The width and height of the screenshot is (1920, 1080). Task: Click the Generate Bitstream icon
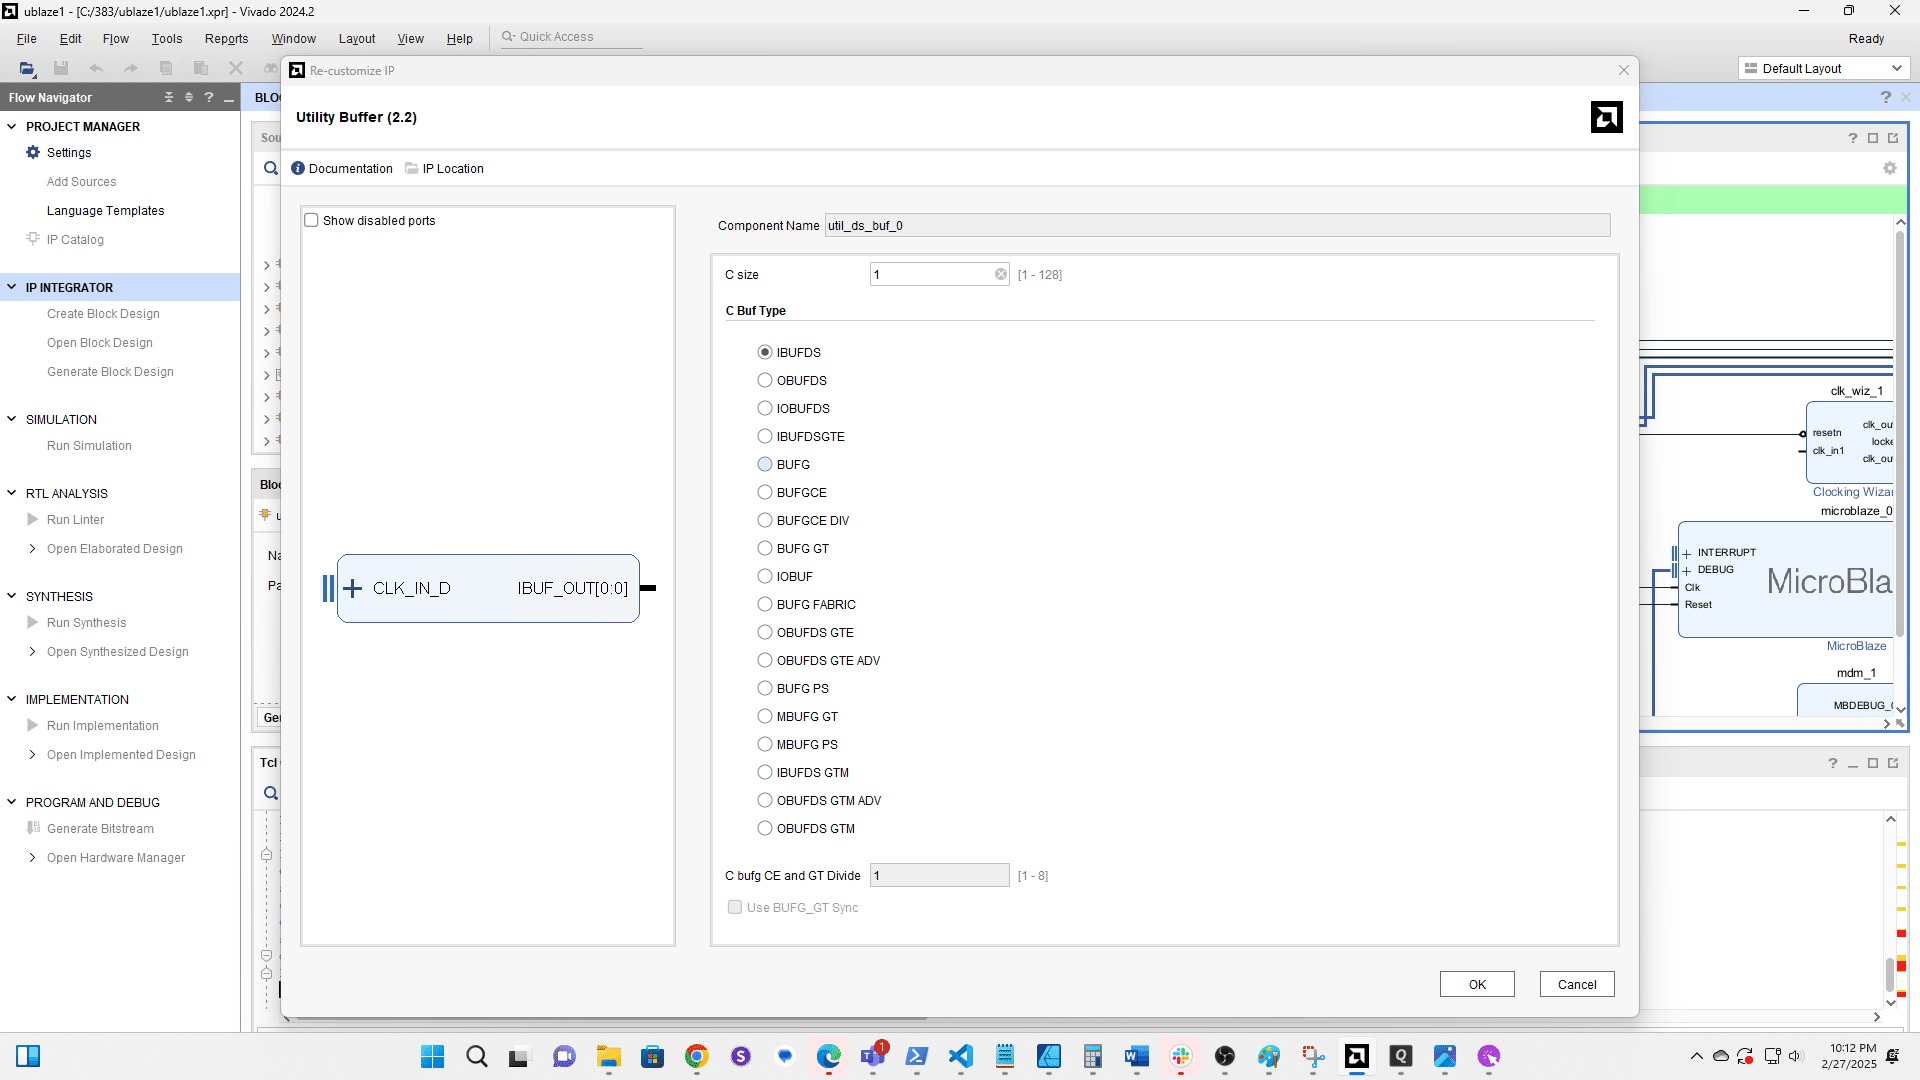click(33, 828)
